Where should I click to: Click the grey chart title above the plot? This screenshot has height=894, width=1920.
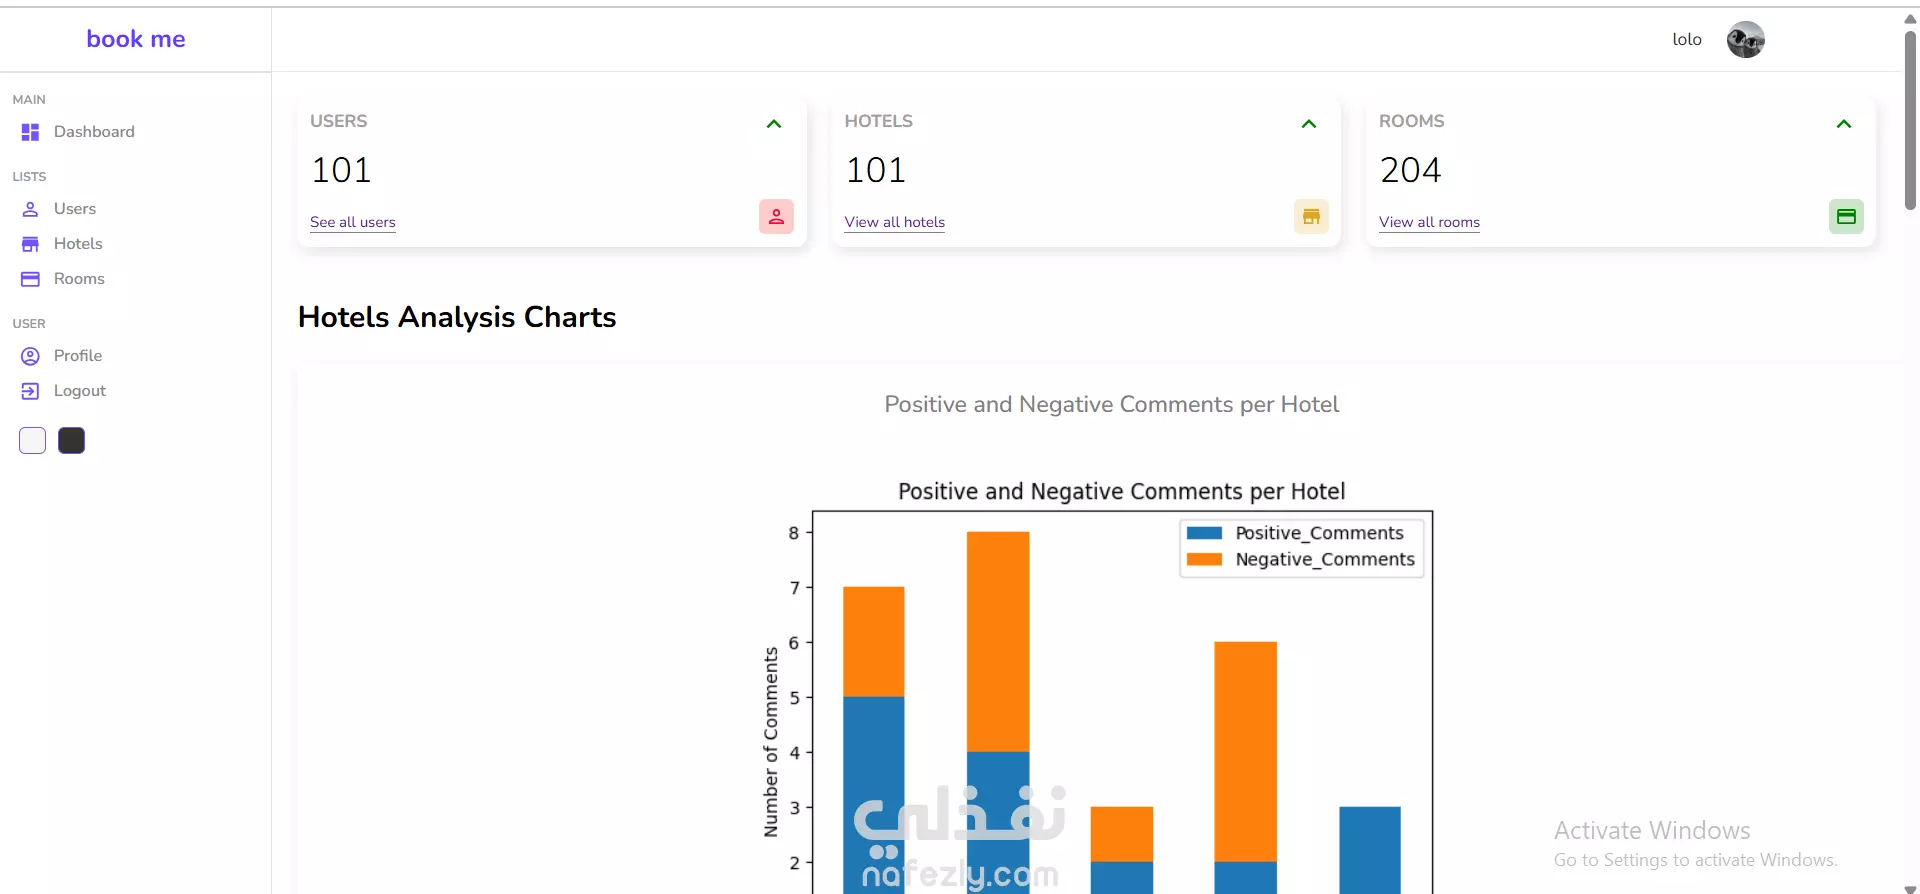pos(1112,404)
